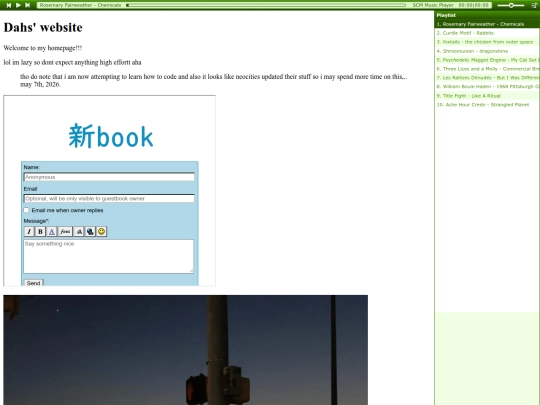
Task: Toggle the playlist panel icon
Action: click(x=534, y=5)
